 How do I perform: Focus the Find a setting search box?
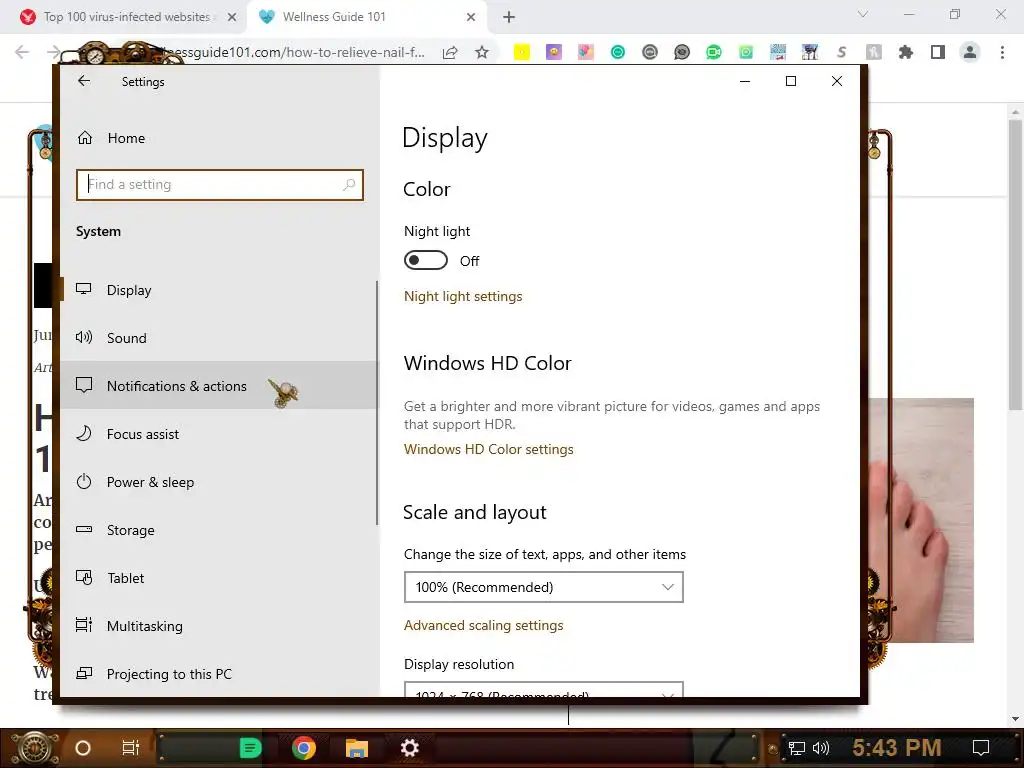[x=219, y=185]
